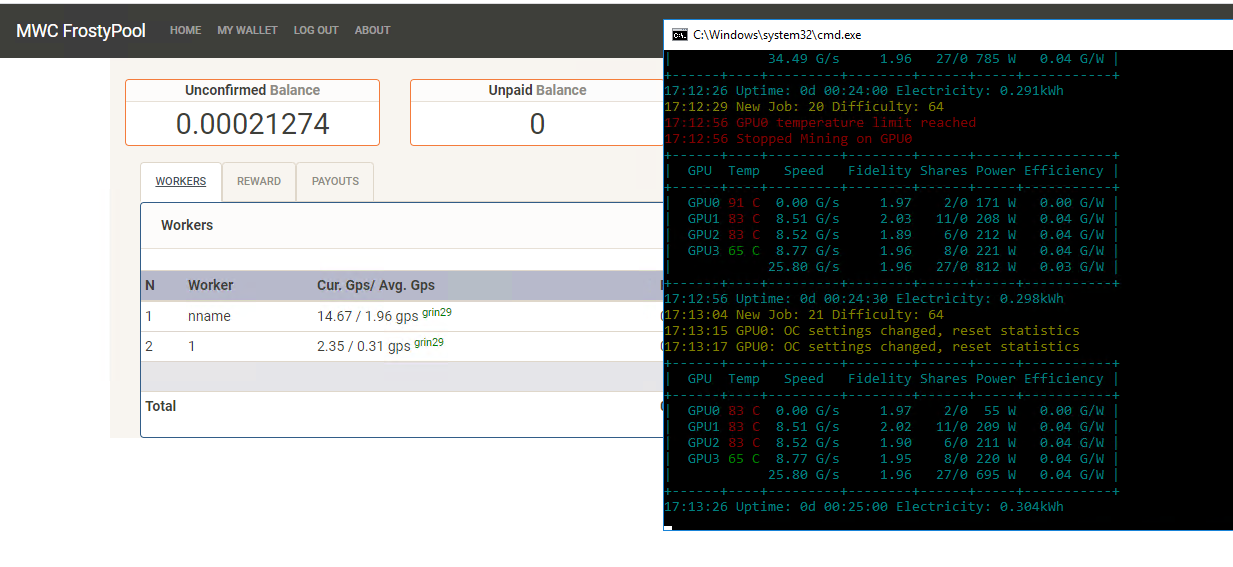Click the 34.49 G/s total line
The image size is (1233, 567).
pos(892,59)
